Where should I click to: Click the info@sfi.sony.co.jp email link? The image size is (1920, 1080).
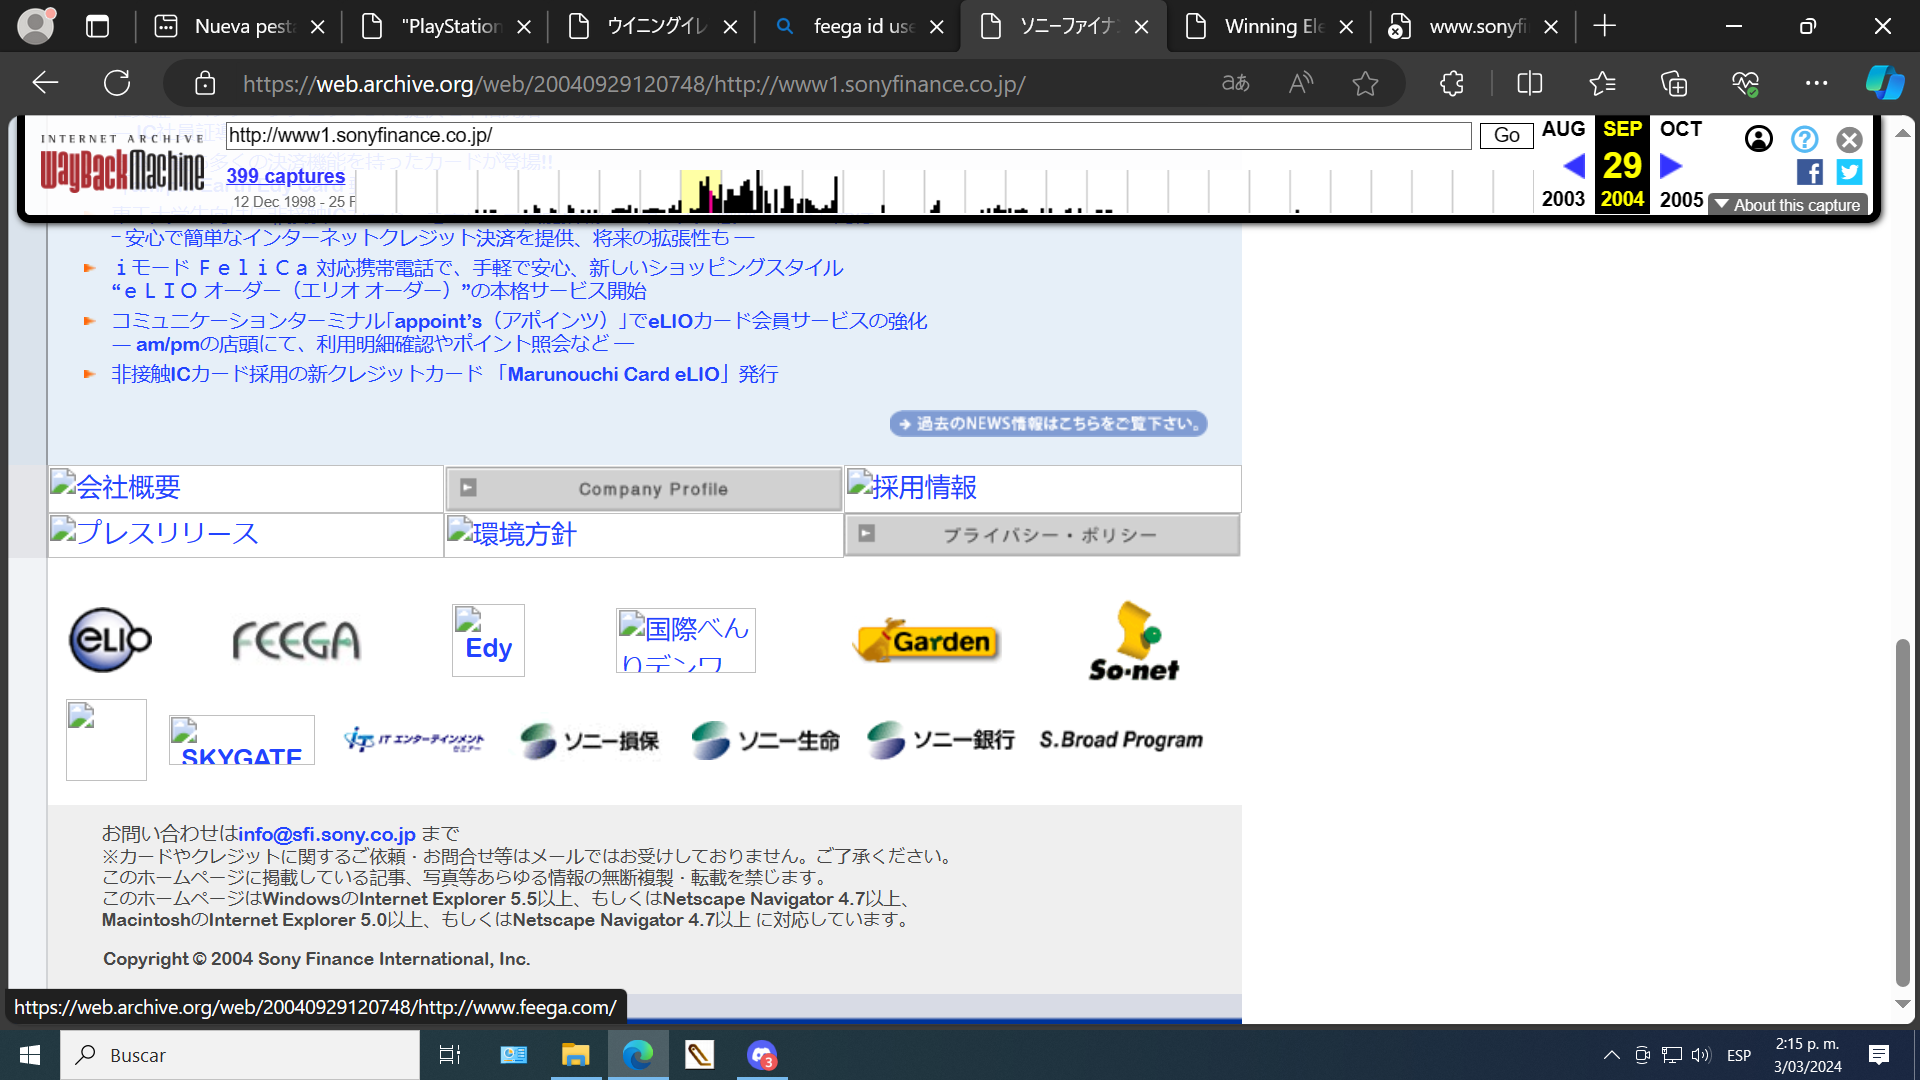pyautogui.click(x=327, y=834)
